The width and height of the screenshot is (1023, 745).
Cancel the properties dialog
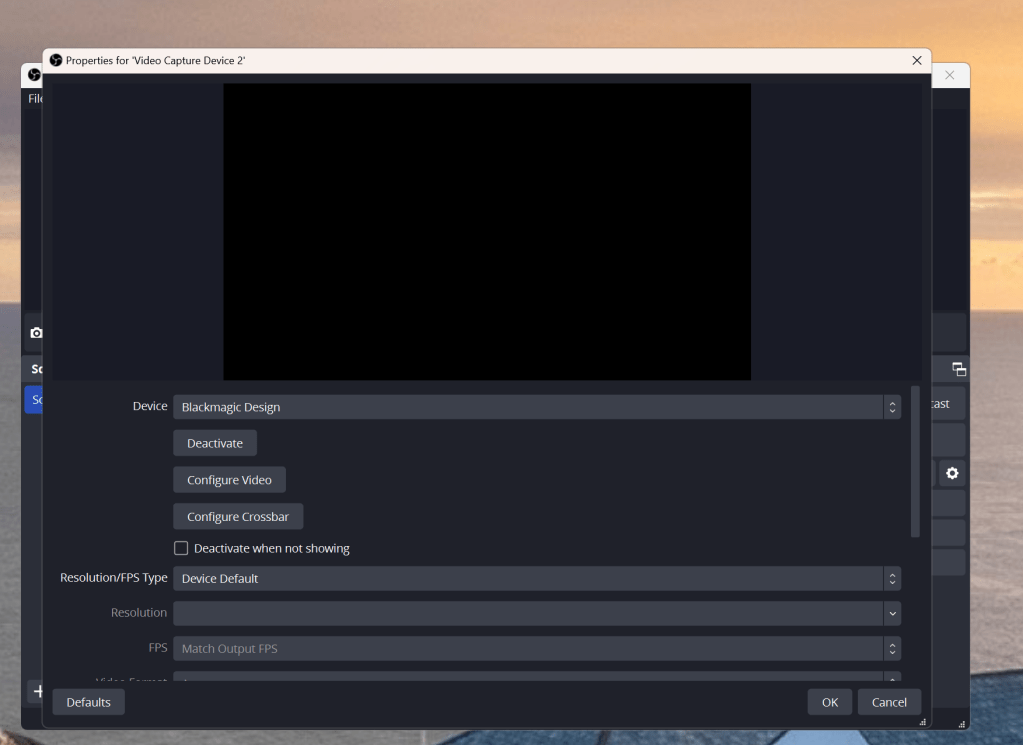point(889,703)
